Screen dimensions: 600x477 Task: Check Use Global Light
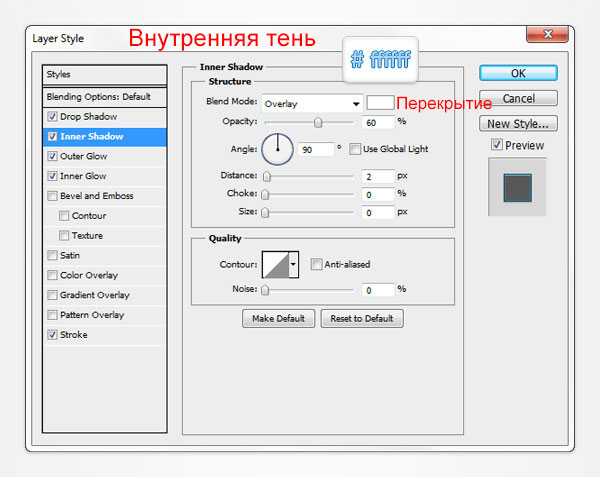[355, 149]
